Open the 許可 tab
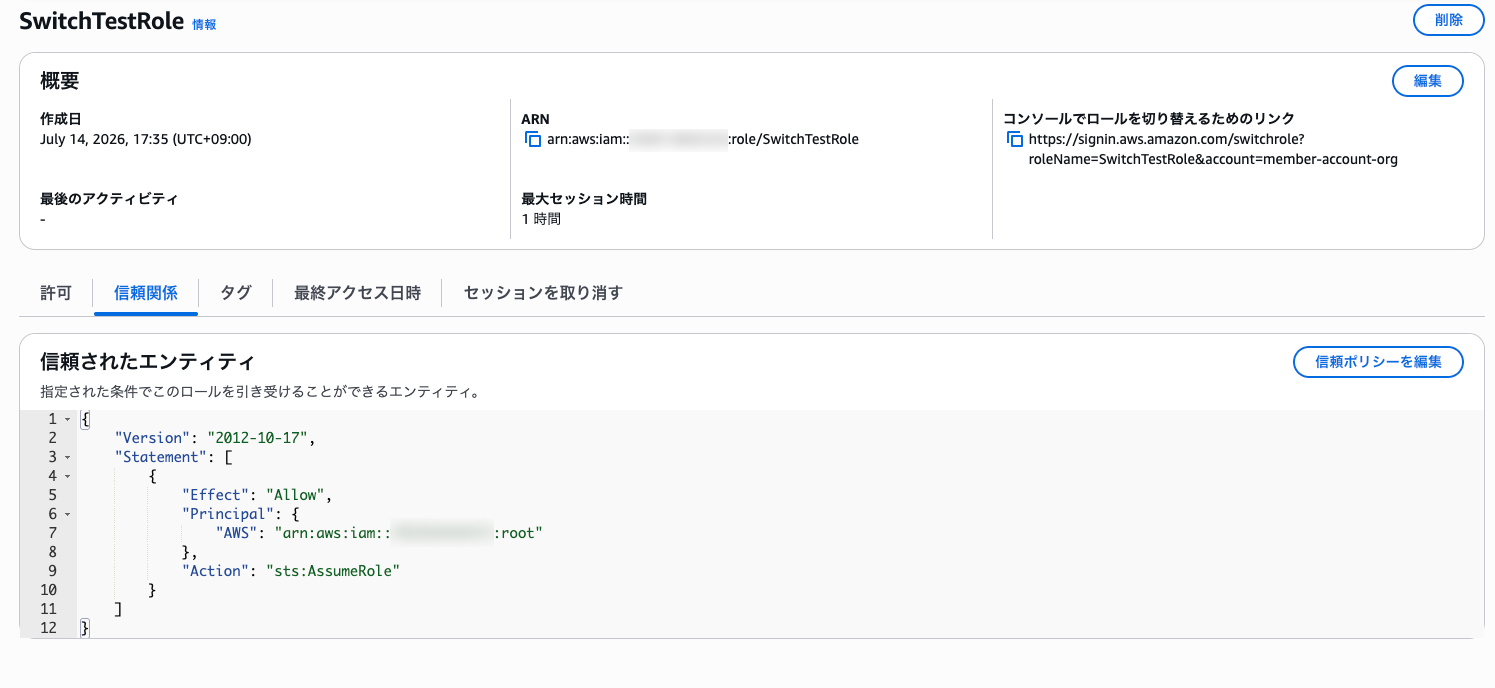Viewport: 1495px width, 688px height. pos(56,293)
